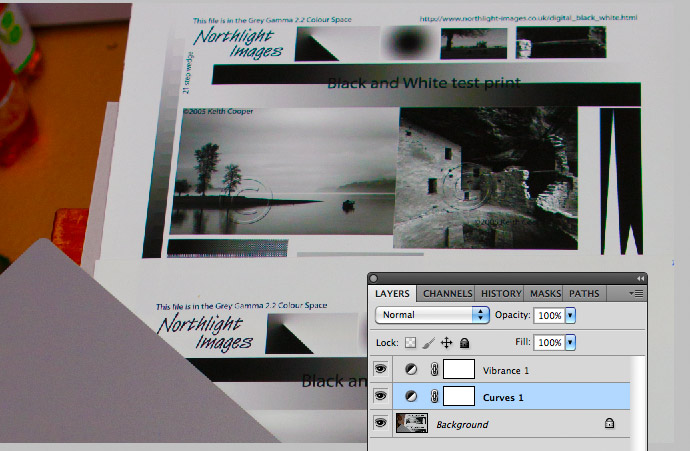Toggle lock all padlock icon
Screen dimensions: 690x451
coord(464,343)
